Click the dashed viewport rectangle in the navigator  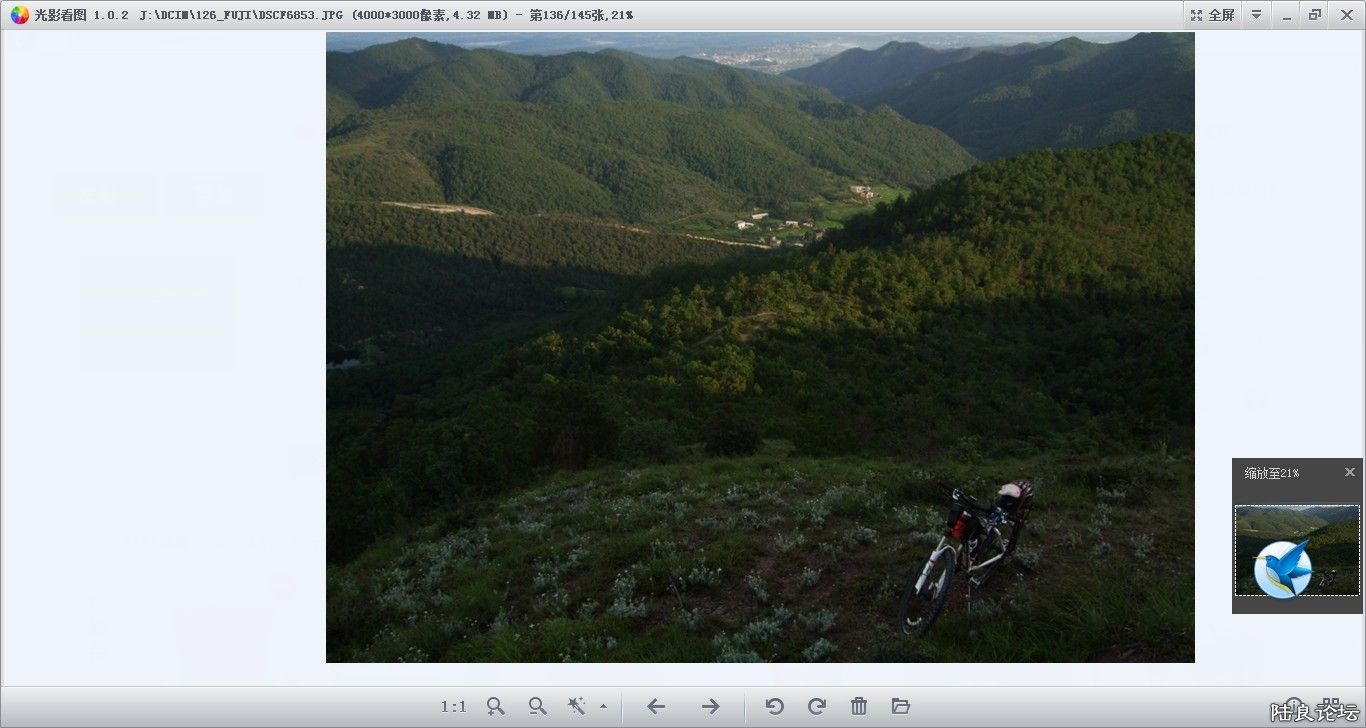[1297, 550]
